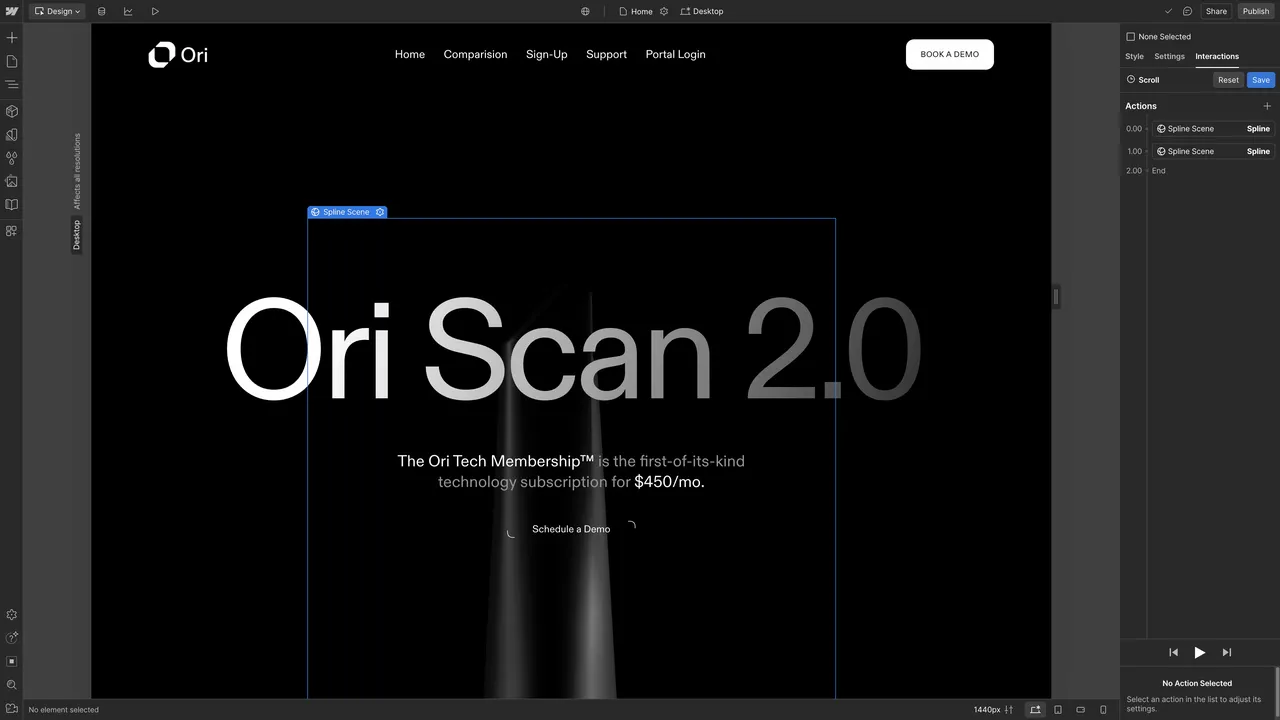Open the Pages panel
The image size is (1280, 720).
pyautogui.click(x=12, y=61)
